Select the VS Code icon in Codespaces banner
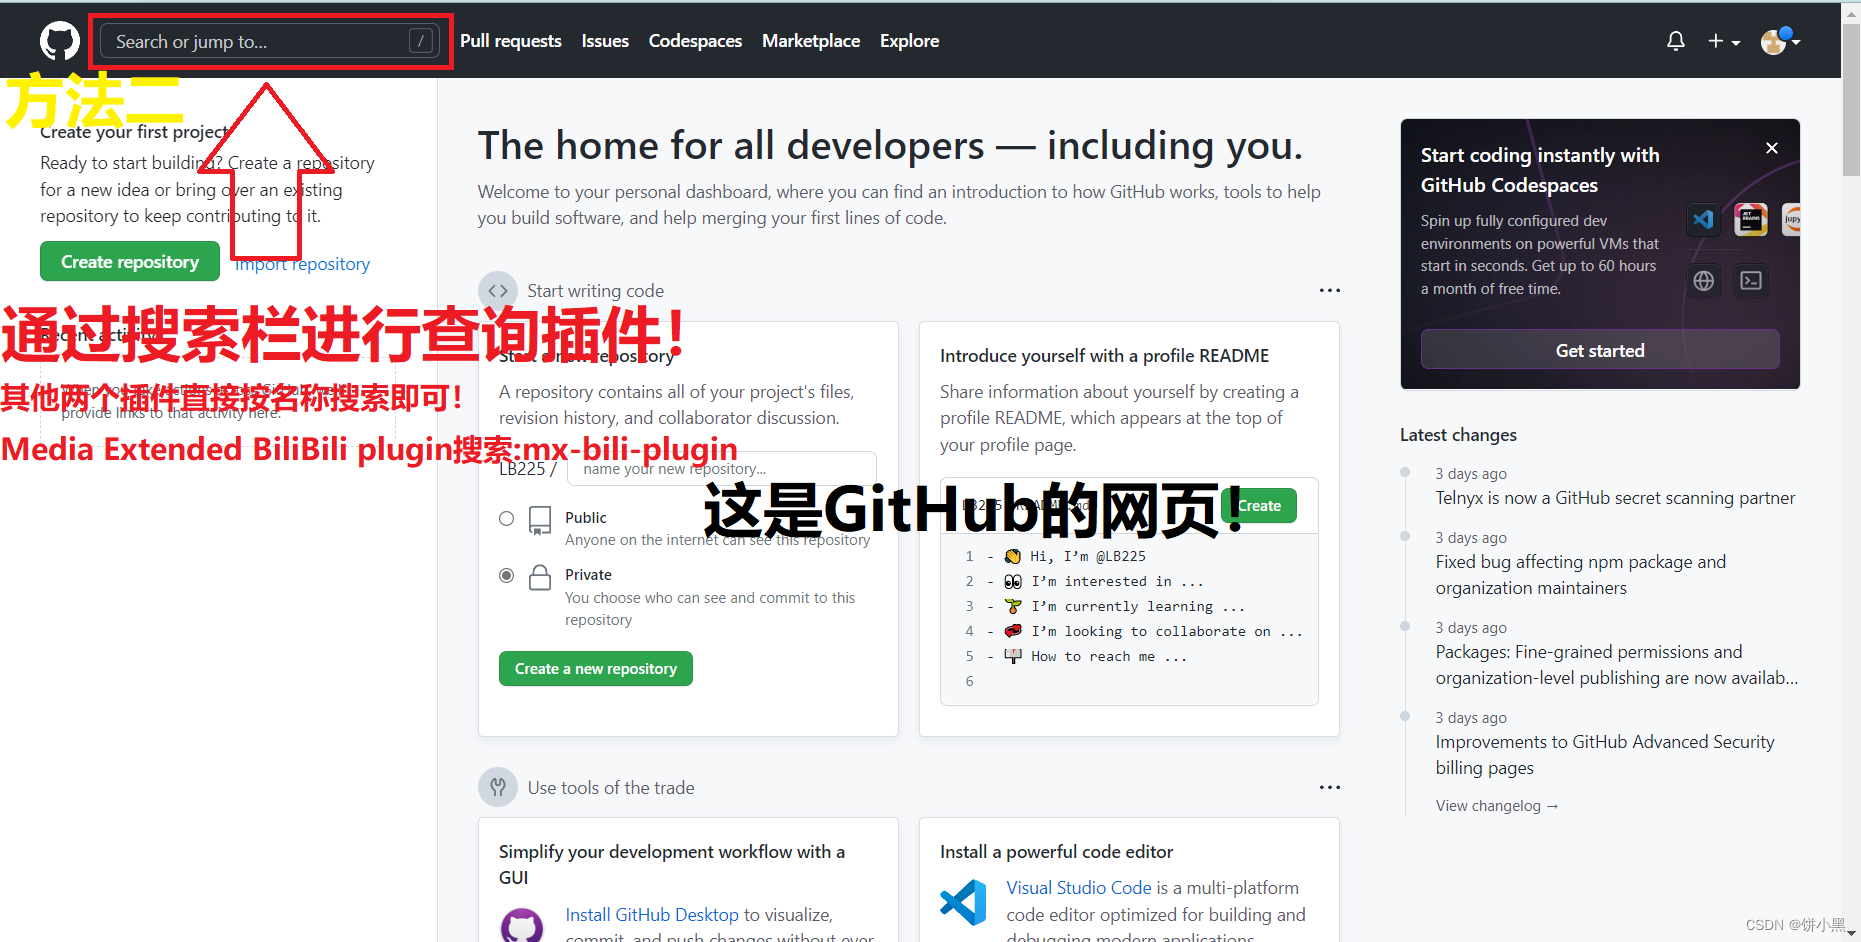This screenshot has width=1861, height=942. click(x=1703, y=219)
